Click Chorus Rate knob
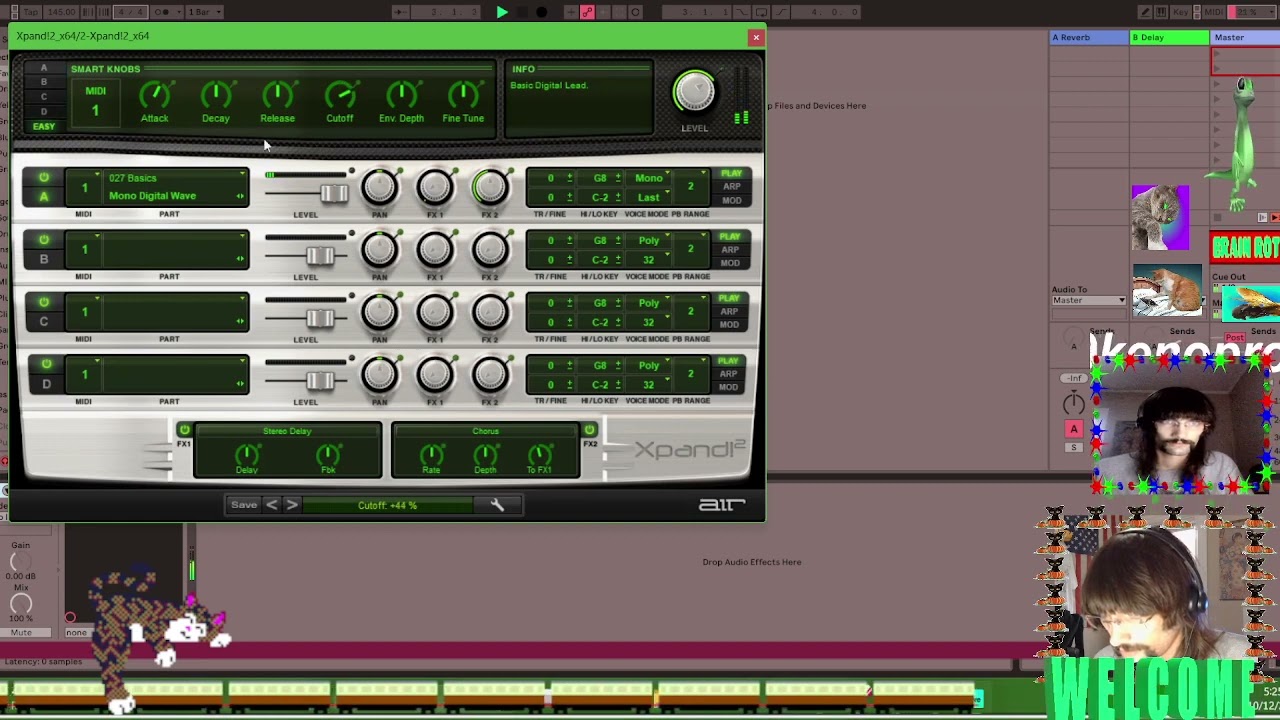The height and width of the screenshot is (720, 1280). (x=431, y=455)
